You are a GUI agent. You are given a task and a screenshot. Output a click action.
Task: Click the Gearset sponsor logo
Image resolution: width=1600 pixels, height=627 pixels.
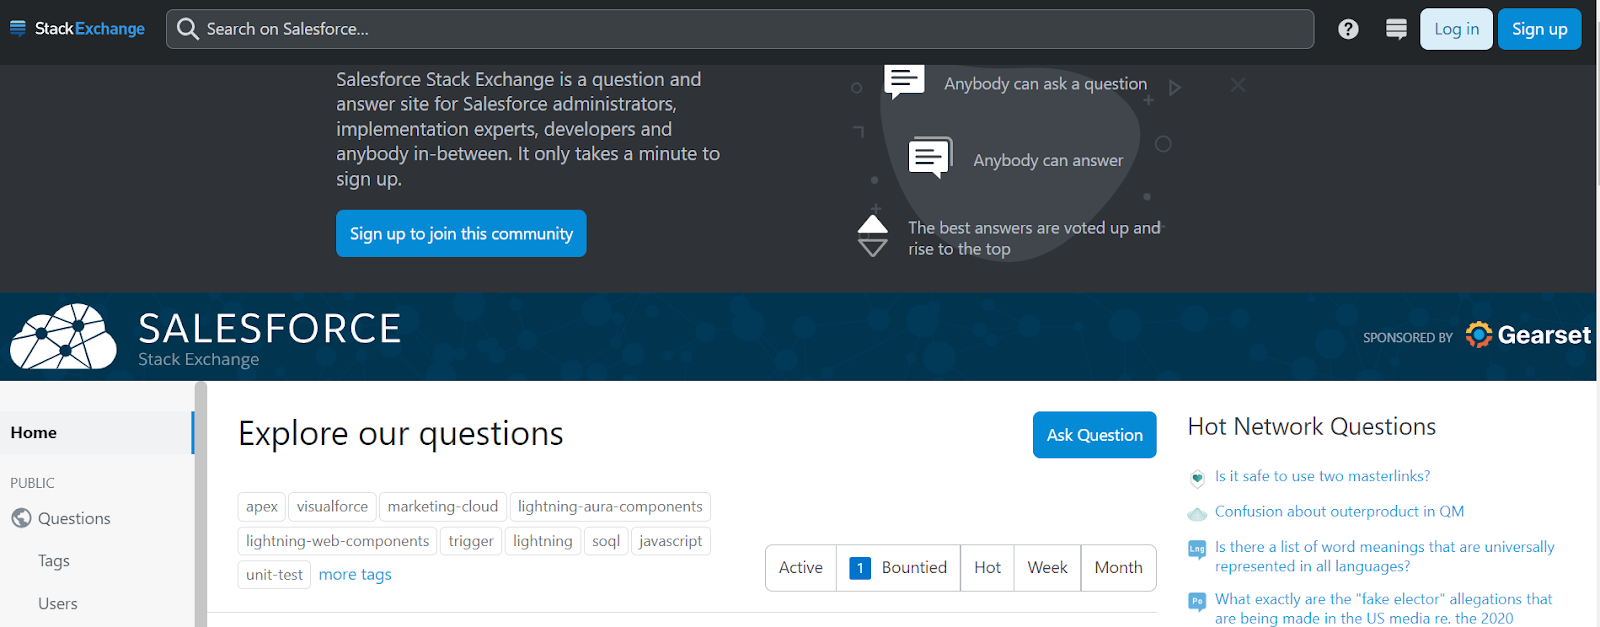pos(1528,335)
